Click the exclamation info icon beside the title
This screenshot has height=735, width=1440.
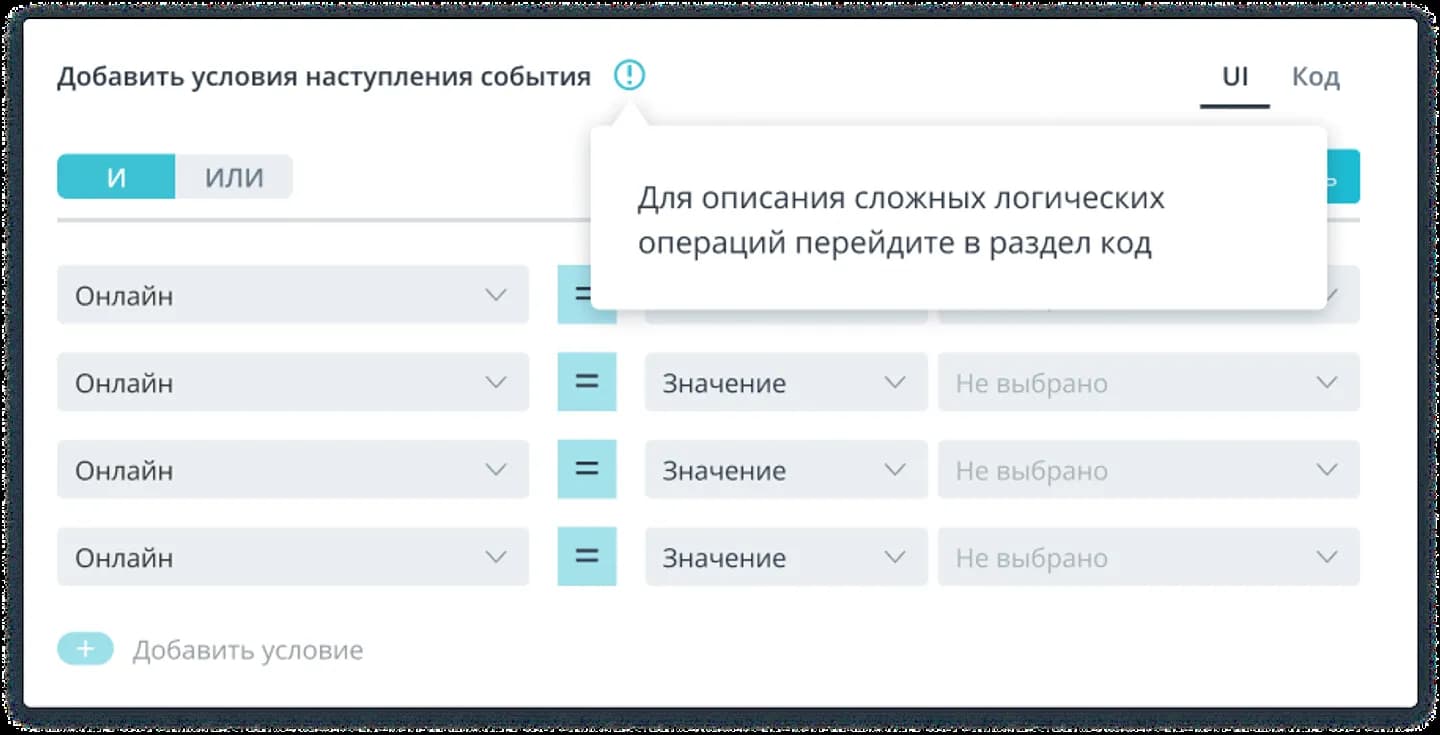click(629, 75)
